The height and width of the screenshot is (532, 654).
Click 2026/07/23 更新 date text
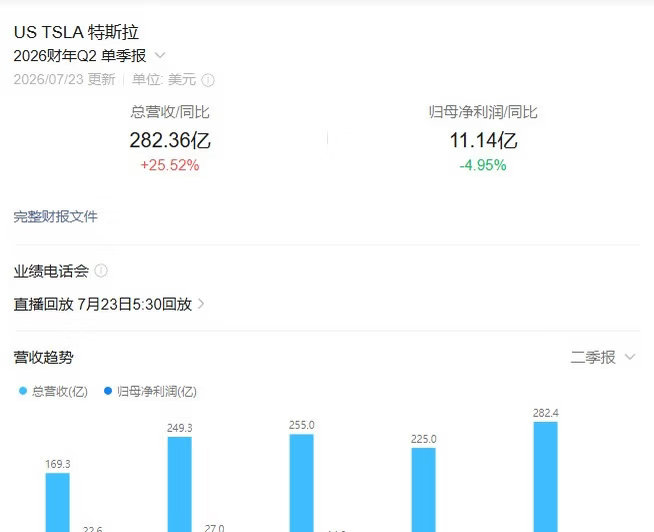[x=64, y=79]
